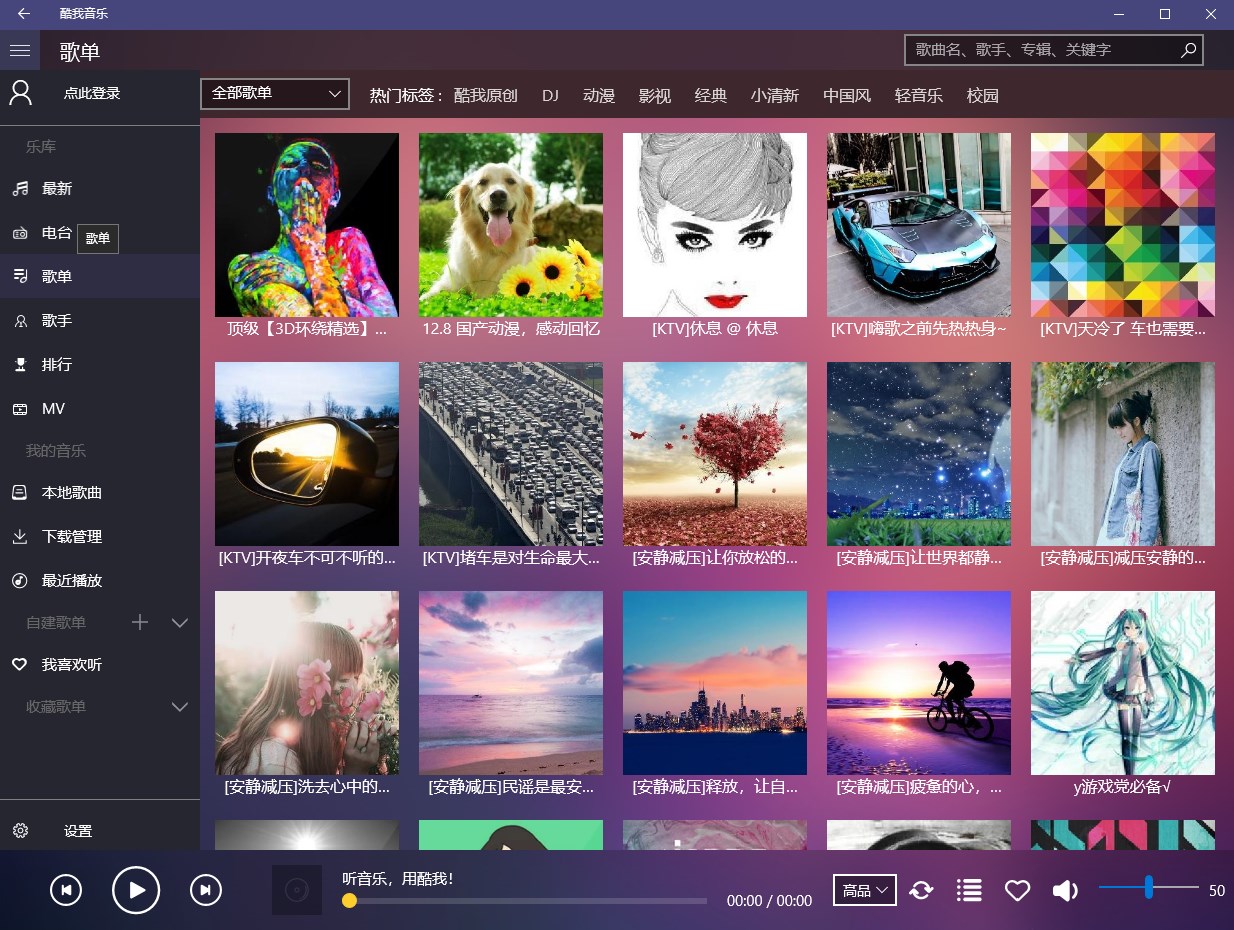Open the 顶级【3D环绕精选】 playlist cover

pos(307,225)
